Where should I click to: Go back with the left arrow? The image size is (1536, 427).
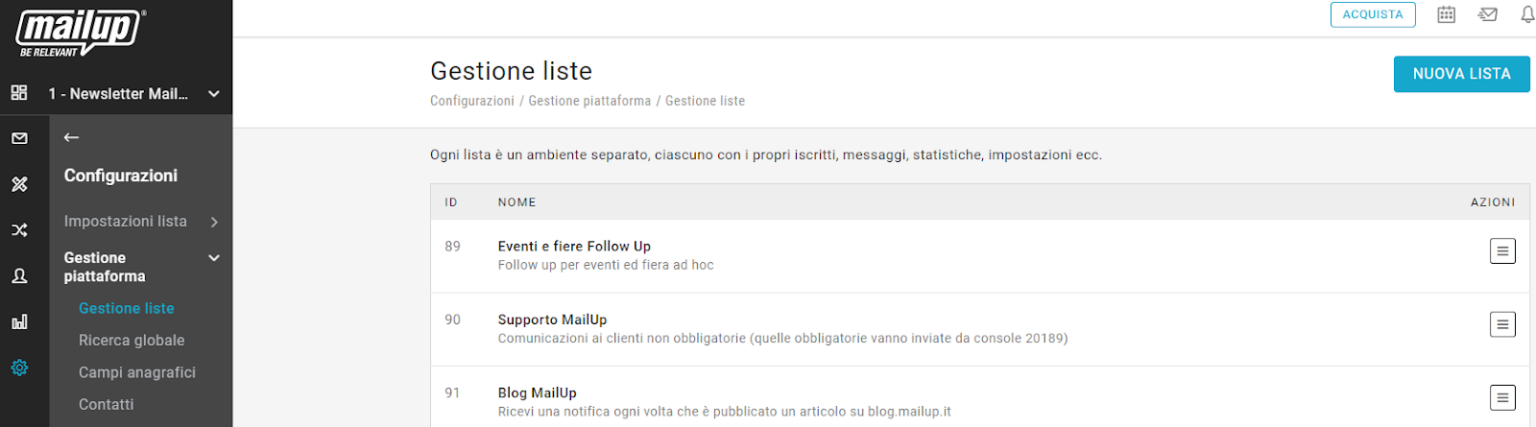click(71, 137)
